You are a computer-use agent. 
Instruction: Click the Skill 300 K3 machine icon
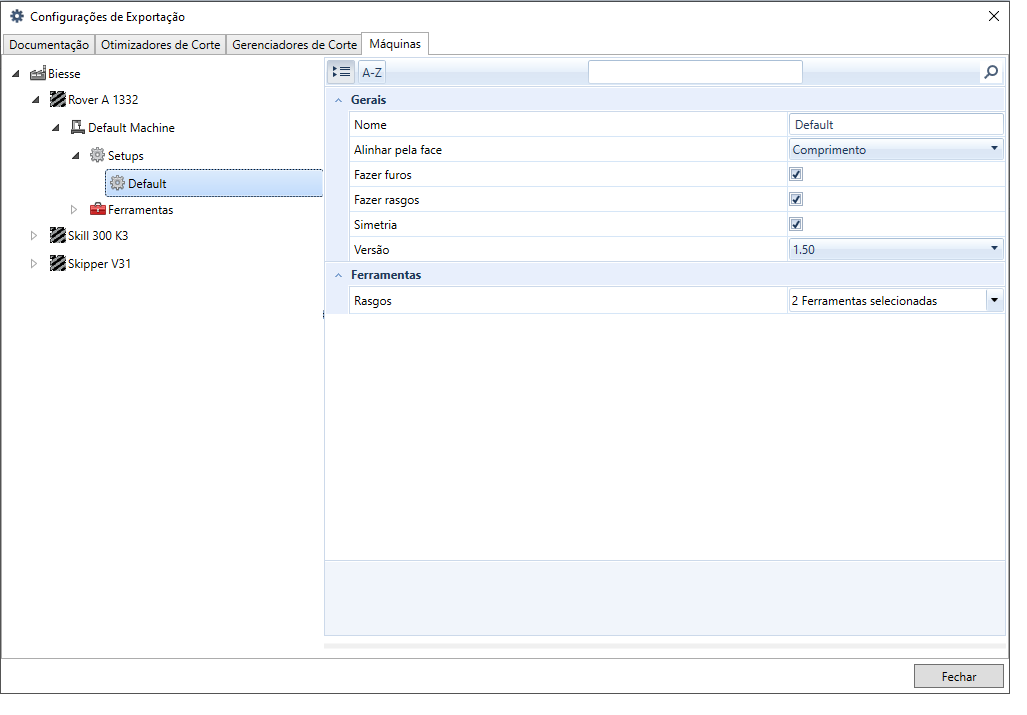[x=58, y=235]
